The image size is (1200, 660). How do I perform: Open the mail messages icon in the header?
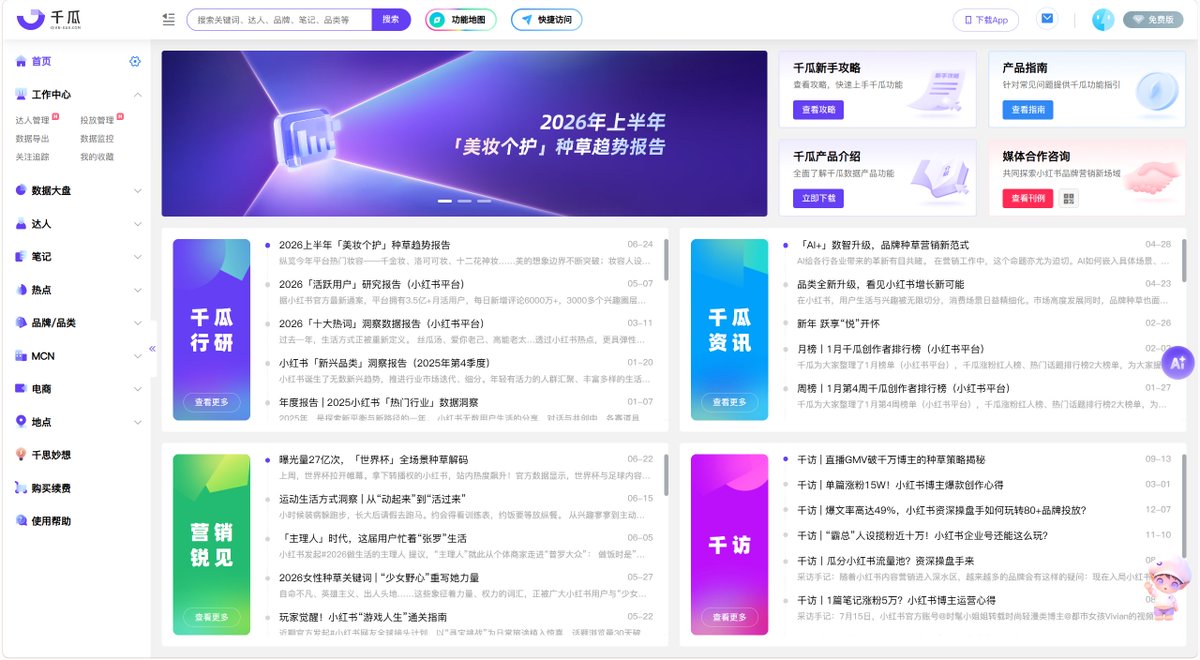(x=1047, y=19)
